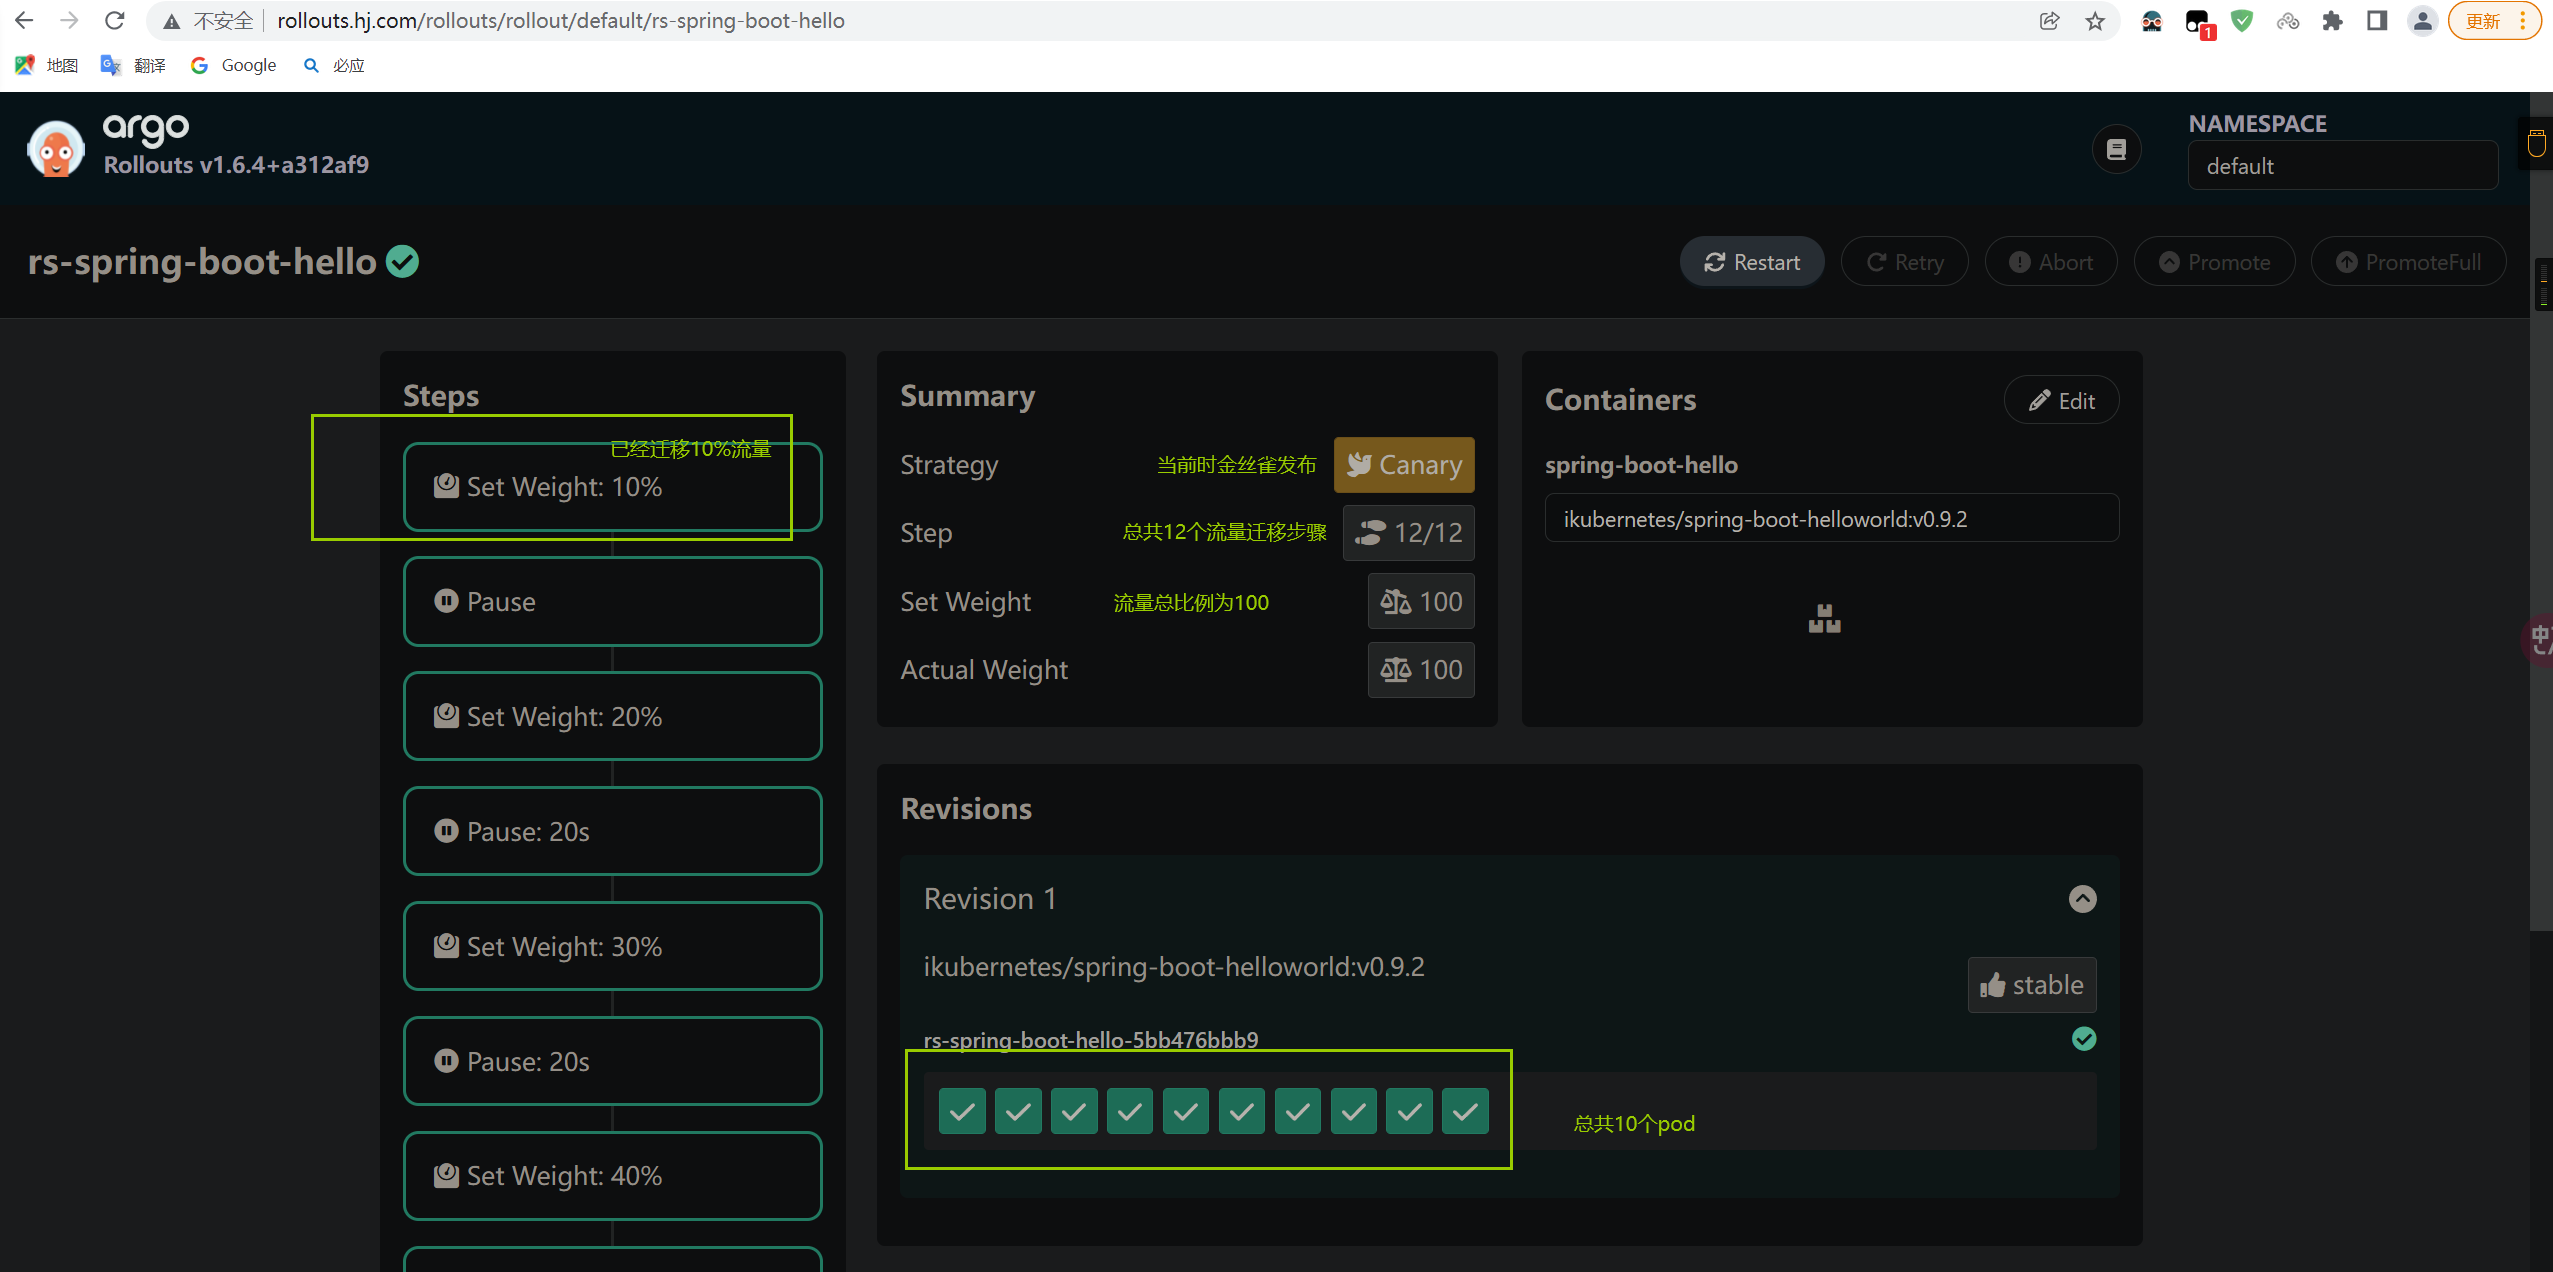2553x1272 pixels.
Task: Click the weight icon in Set Weight: 20%
Action: (x=446, y=716)
